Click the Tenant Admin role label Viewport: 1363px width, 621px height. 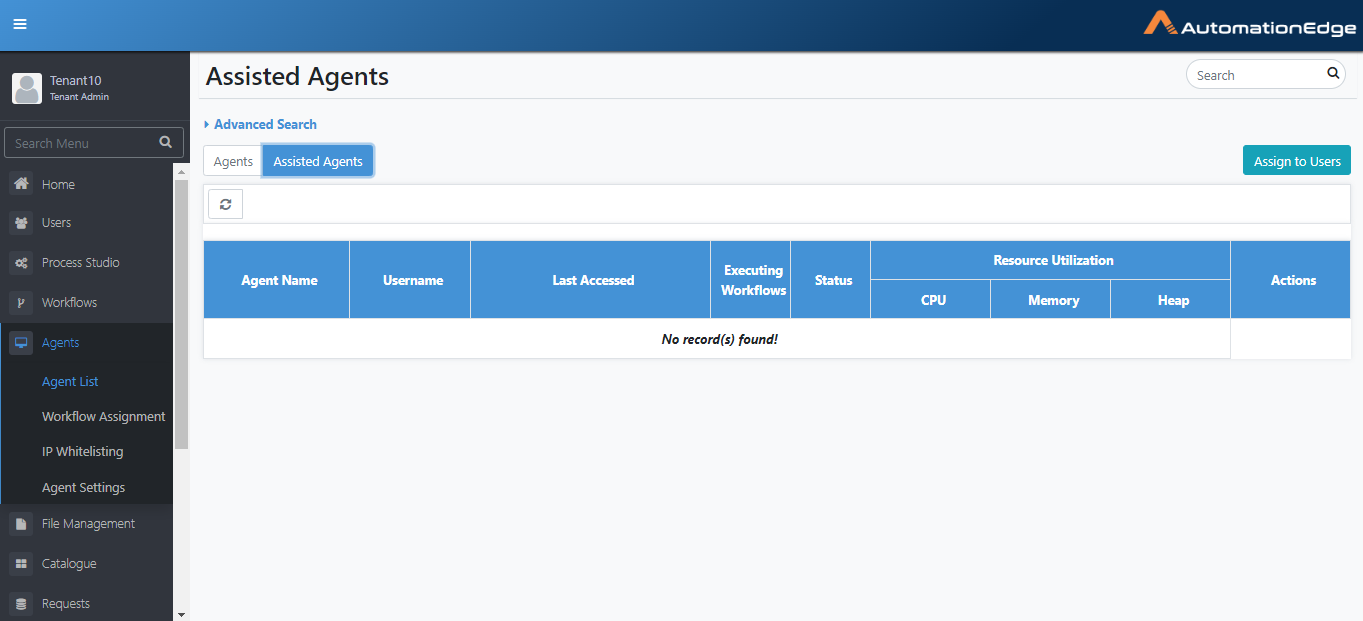79,97
